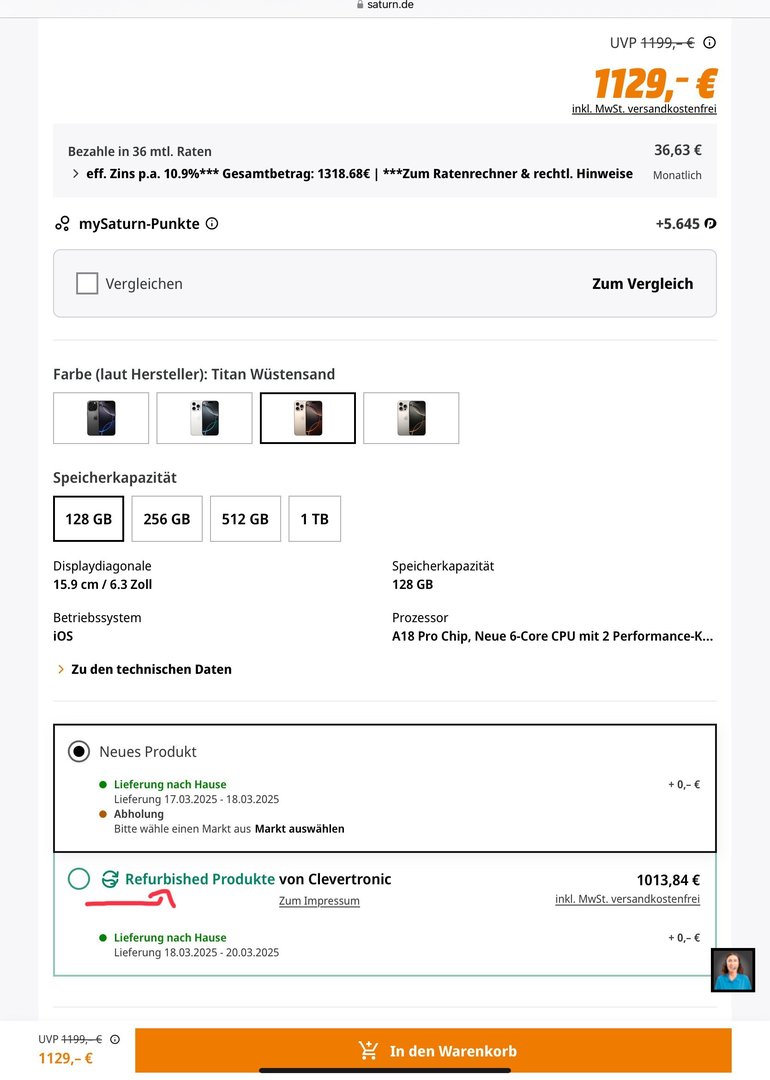770x1080 pixels.
Task: Choose the 1 TB storage option
Action: (x=314, y=519)
